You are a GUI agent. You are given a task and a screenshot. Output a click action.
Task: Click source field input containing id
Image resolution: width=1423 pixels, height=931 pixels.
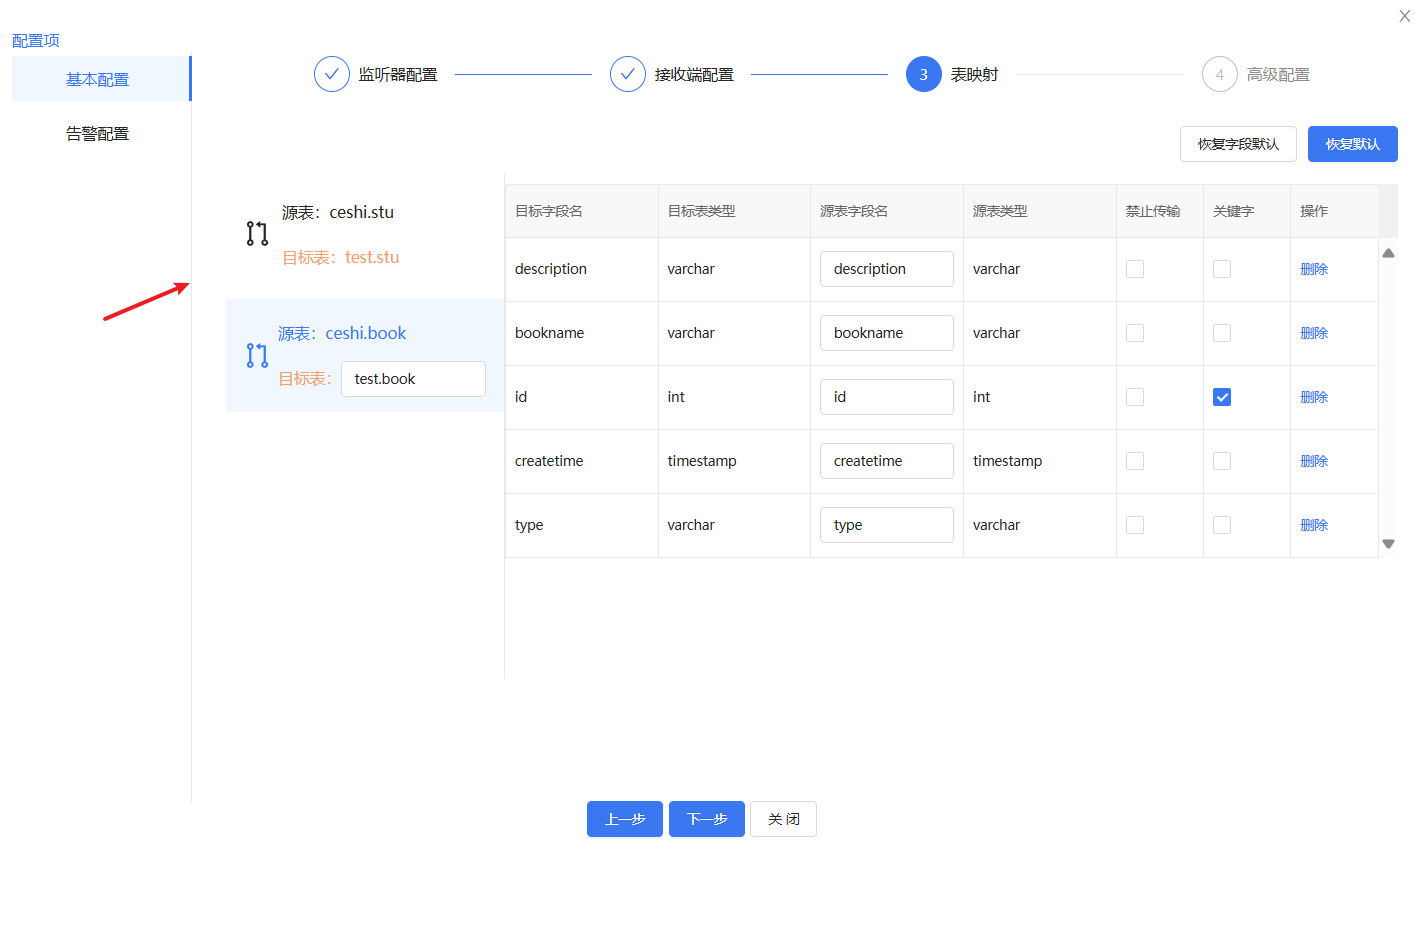click(887, 397)
